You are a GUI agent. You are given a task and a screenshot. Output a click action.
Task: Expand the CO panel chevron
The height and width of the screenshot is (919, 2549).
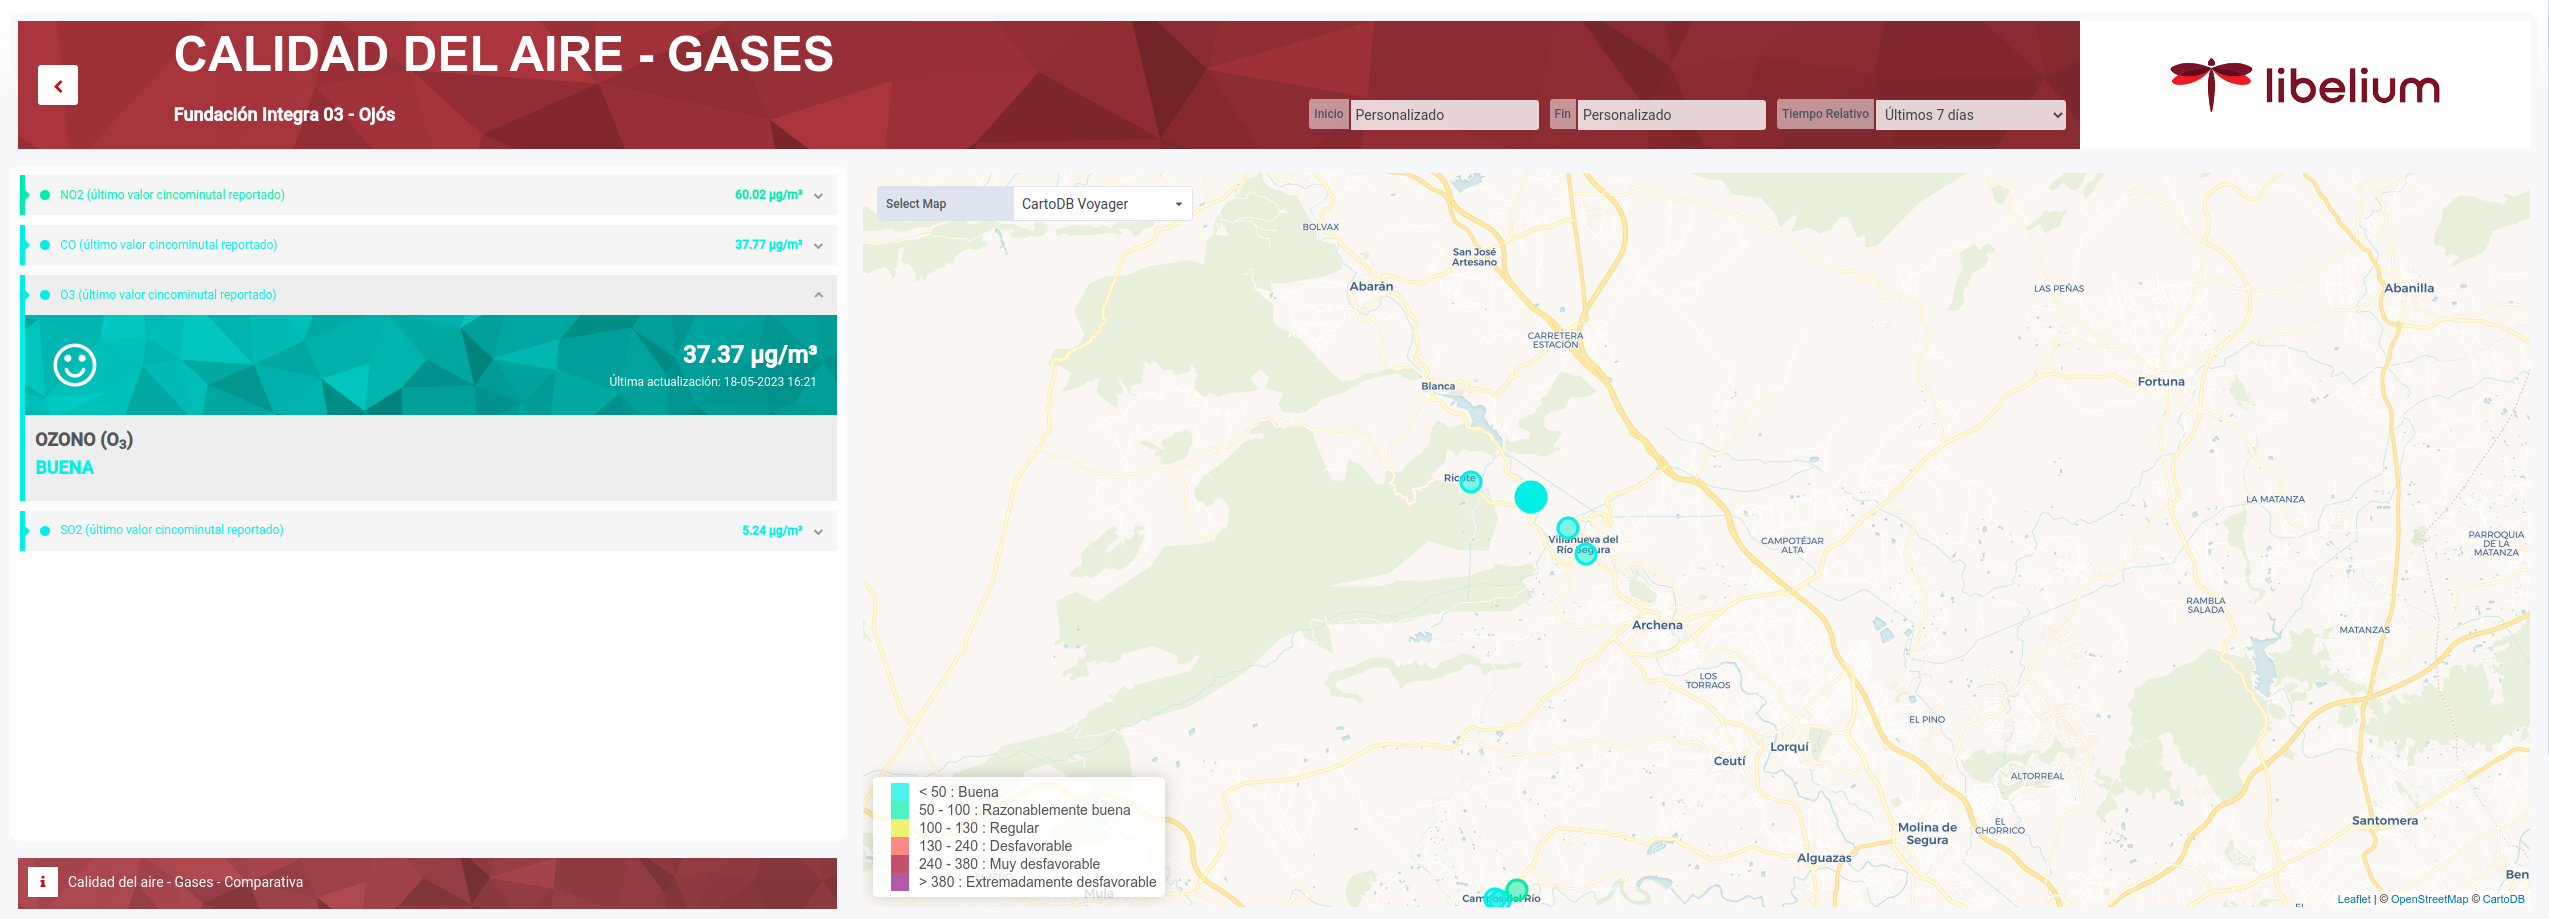818,246
